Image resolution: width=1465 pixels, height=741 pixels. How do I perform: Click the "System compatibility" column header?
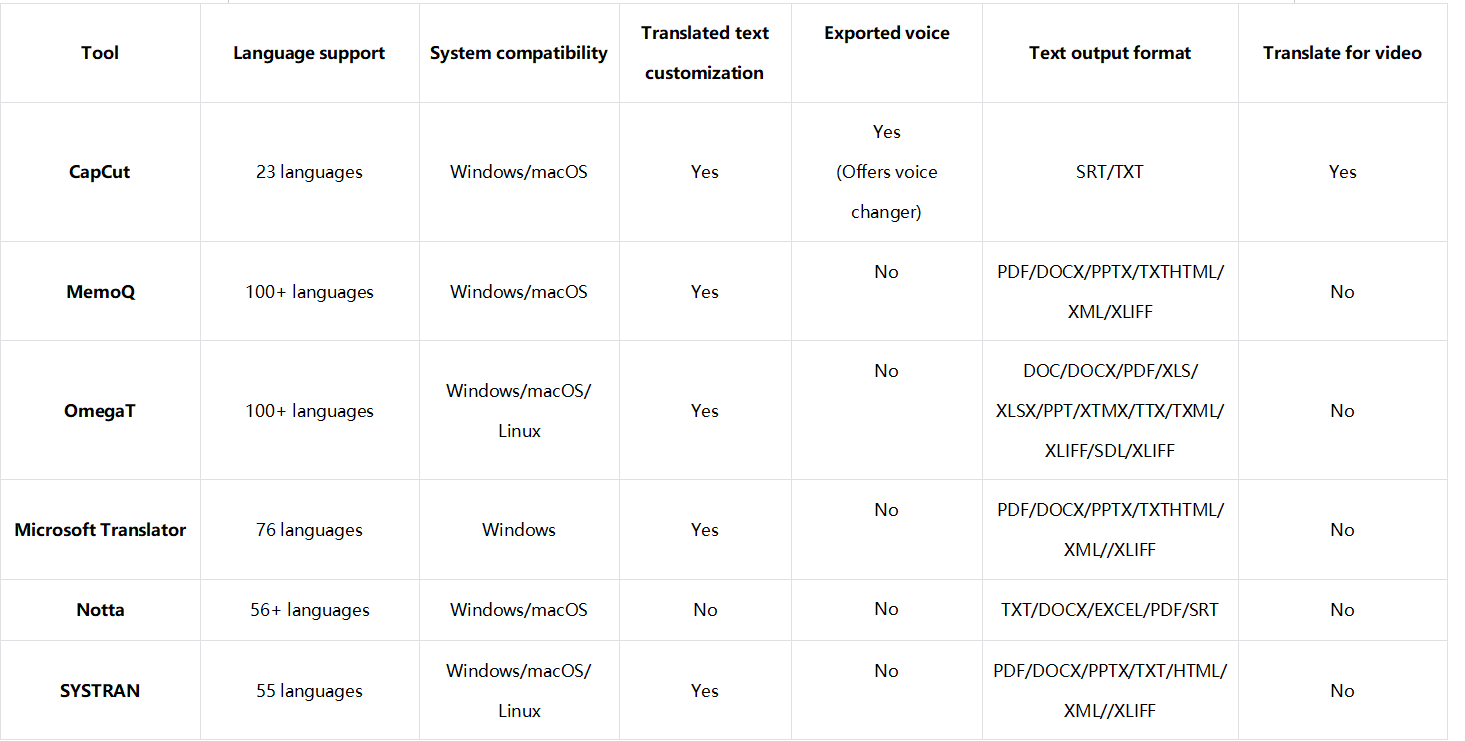(x=519, y=53)
